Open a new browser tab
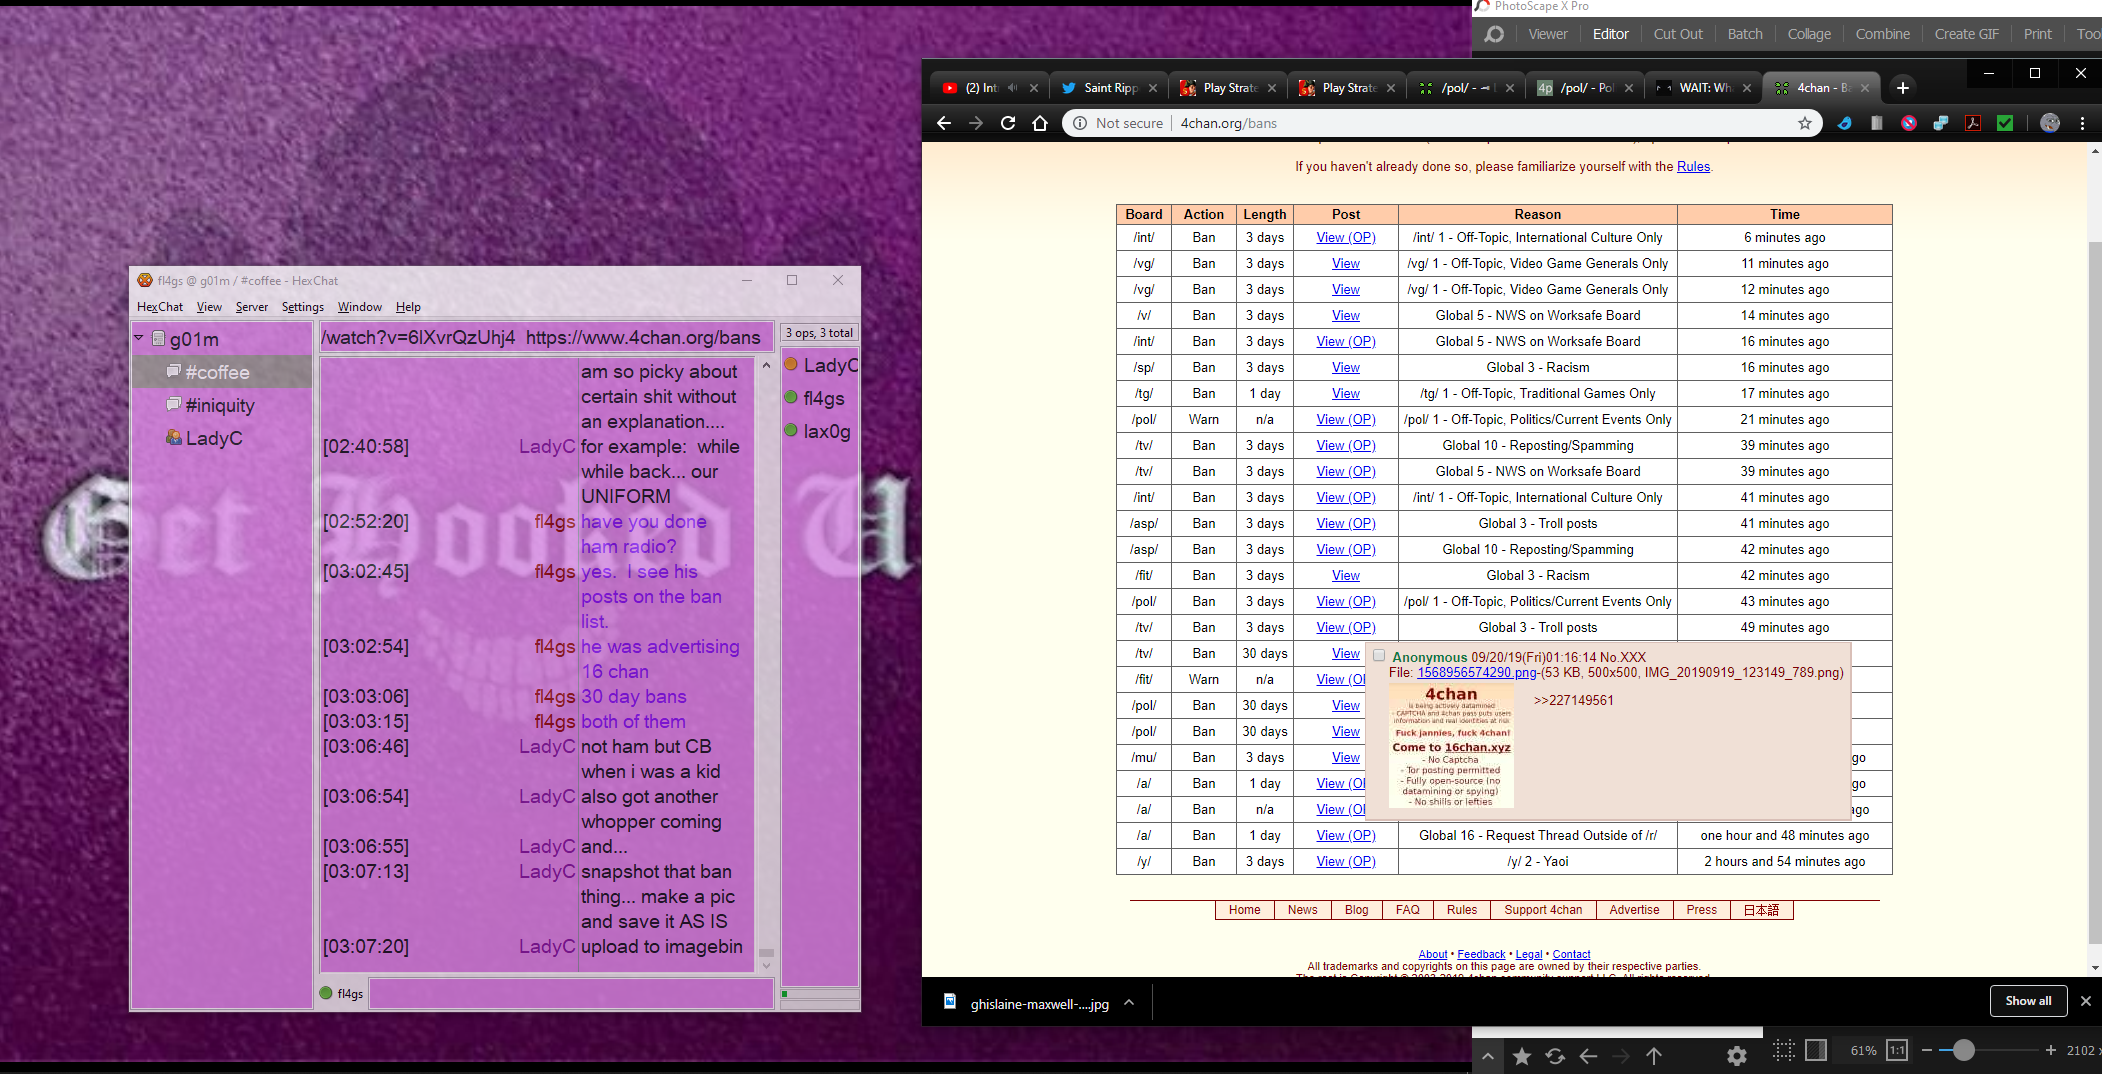 1902,88
